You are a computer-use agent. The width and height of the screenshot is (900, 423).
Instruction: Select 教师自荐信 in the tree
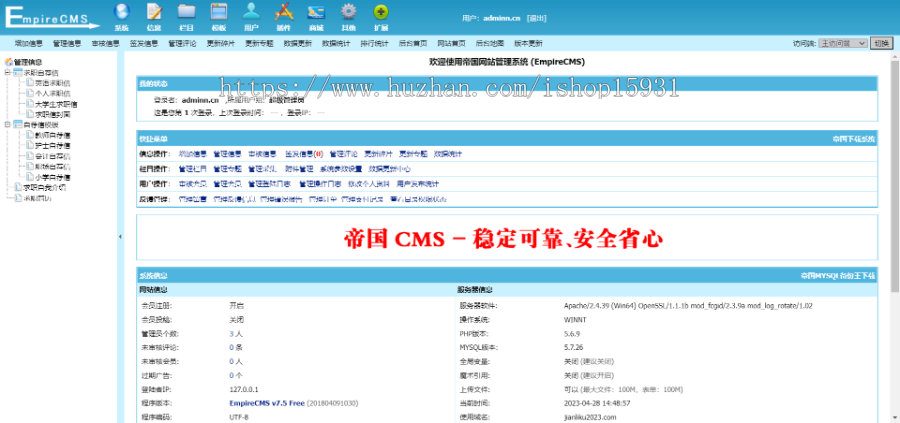point(52,135)
